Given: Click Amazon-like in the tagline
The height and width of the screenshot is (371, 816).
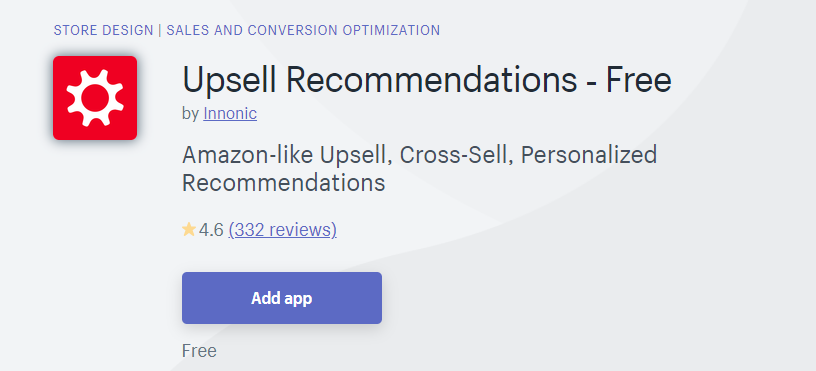Looking at the screenshot, I should coord(247,155).
